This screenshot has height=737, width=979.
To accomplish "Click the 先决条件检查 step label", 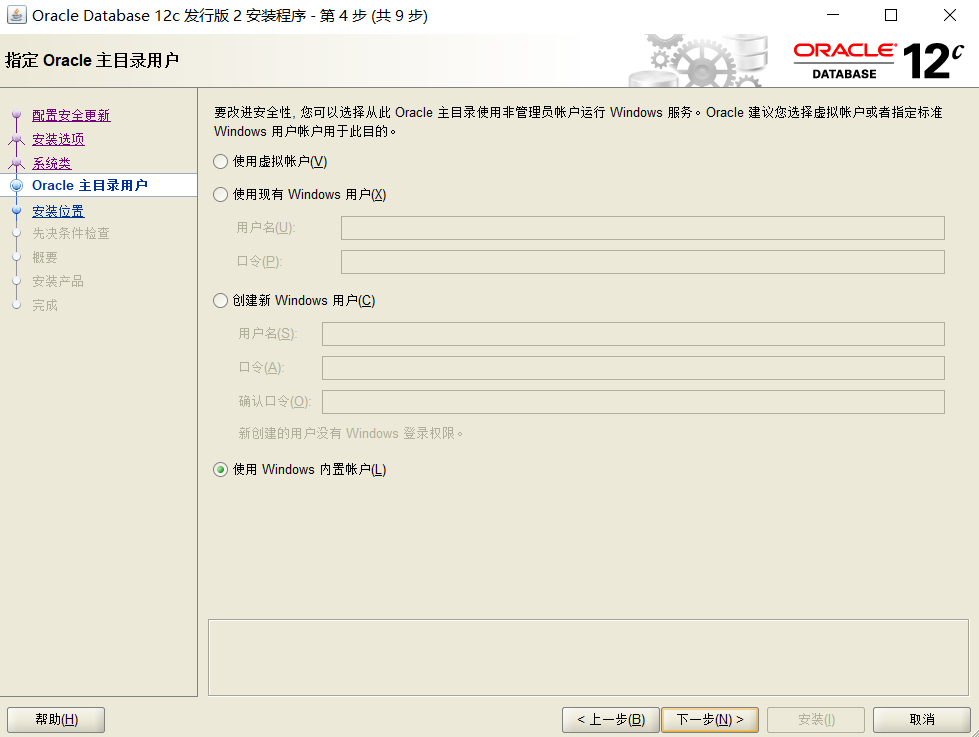I will (71, 234).
